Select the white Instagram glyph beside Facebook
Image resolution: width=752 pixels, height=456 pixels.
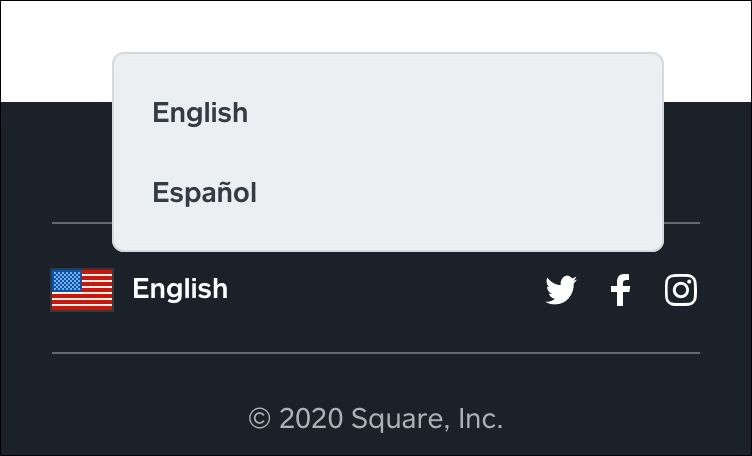point(681,290)
